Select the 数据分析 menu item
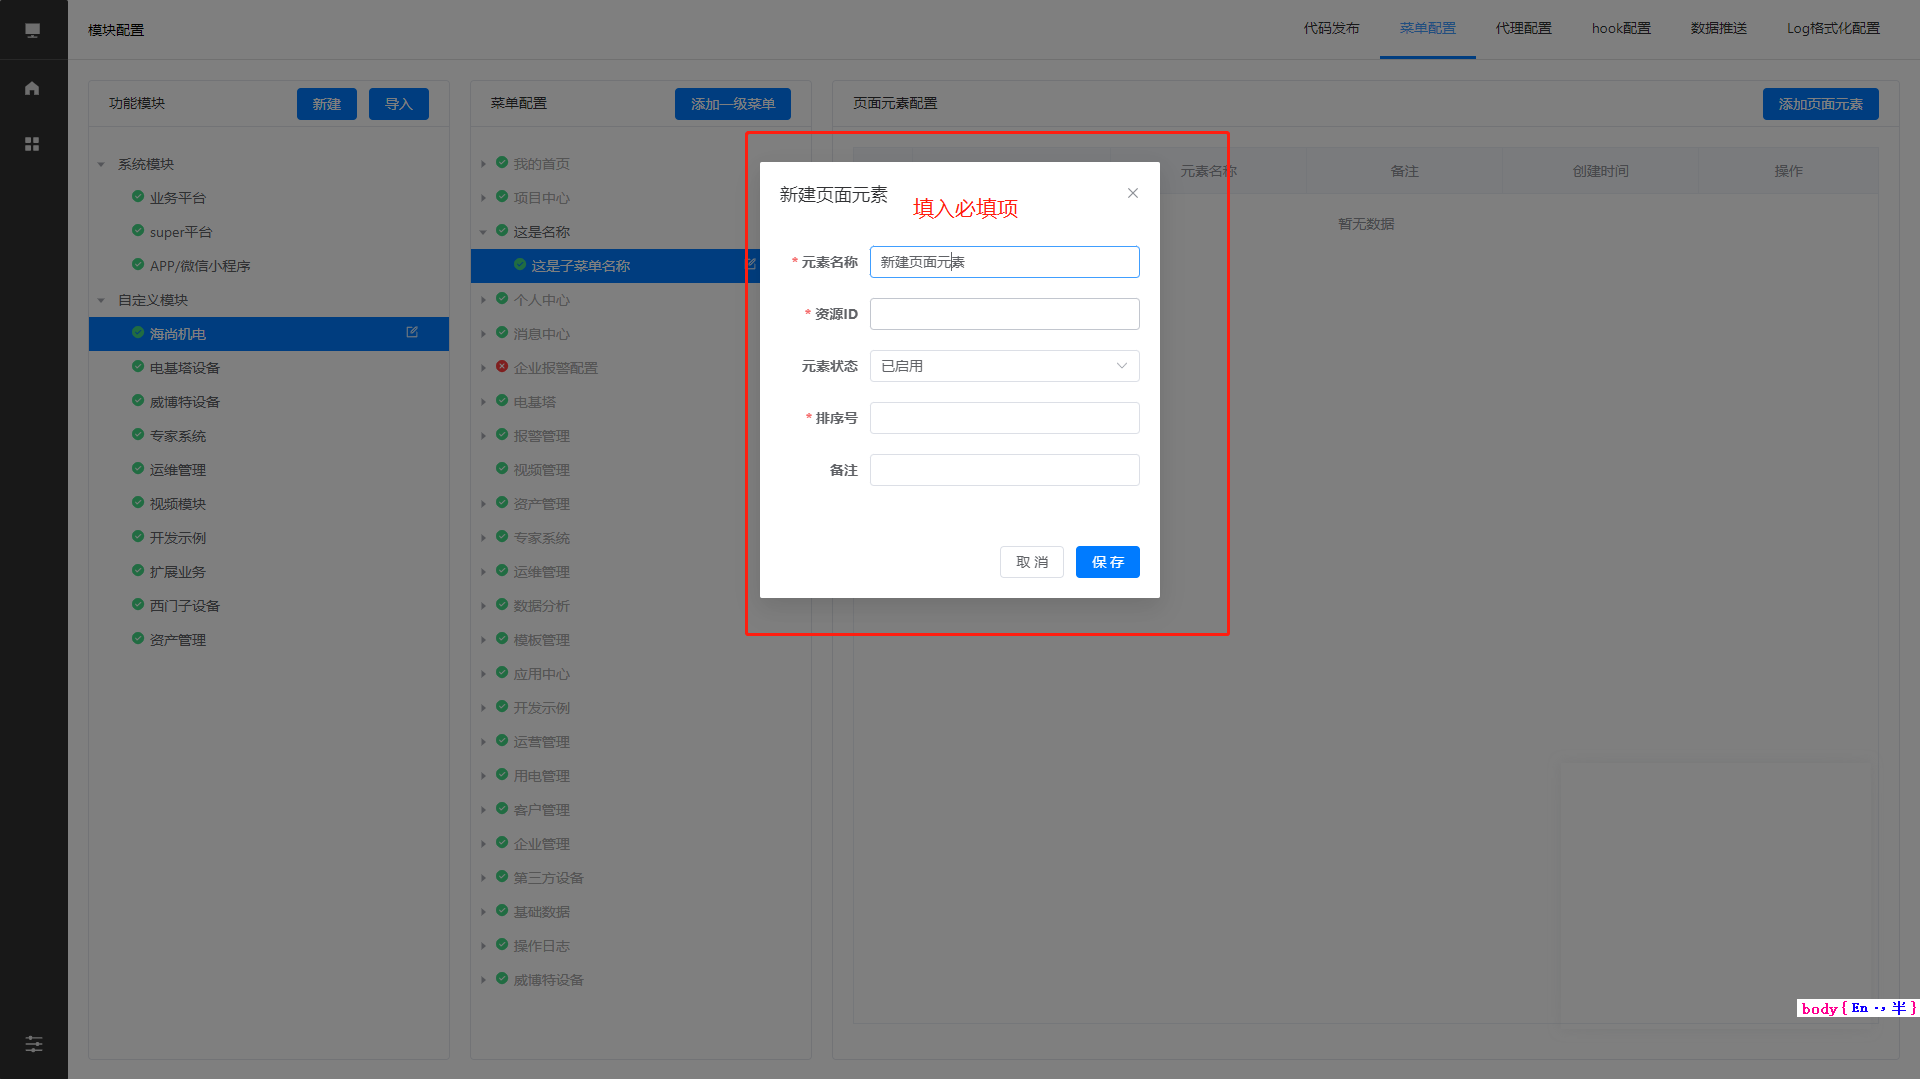 tap(541, 606)
